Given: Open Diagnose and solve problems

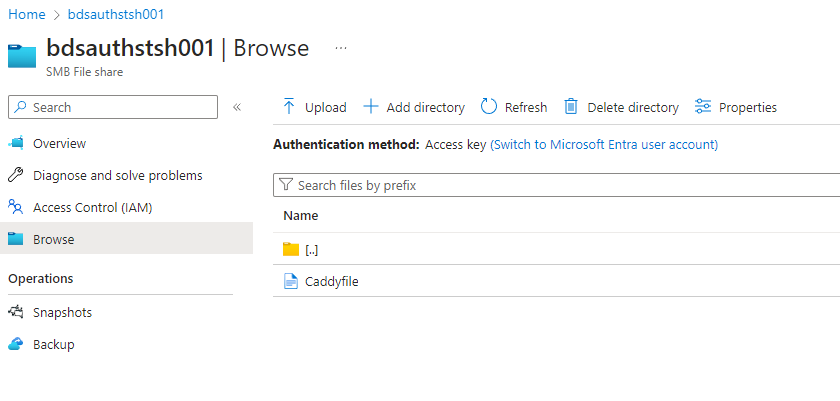Looking at the screenshot, I should tap(118, 175).
